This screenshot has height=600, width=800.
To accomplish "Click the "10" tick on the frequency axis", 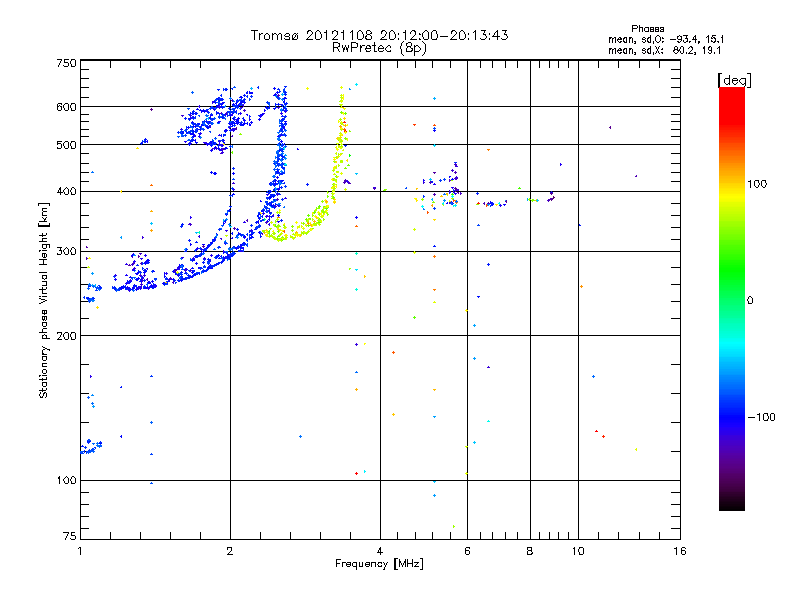I will click(578, 551).
